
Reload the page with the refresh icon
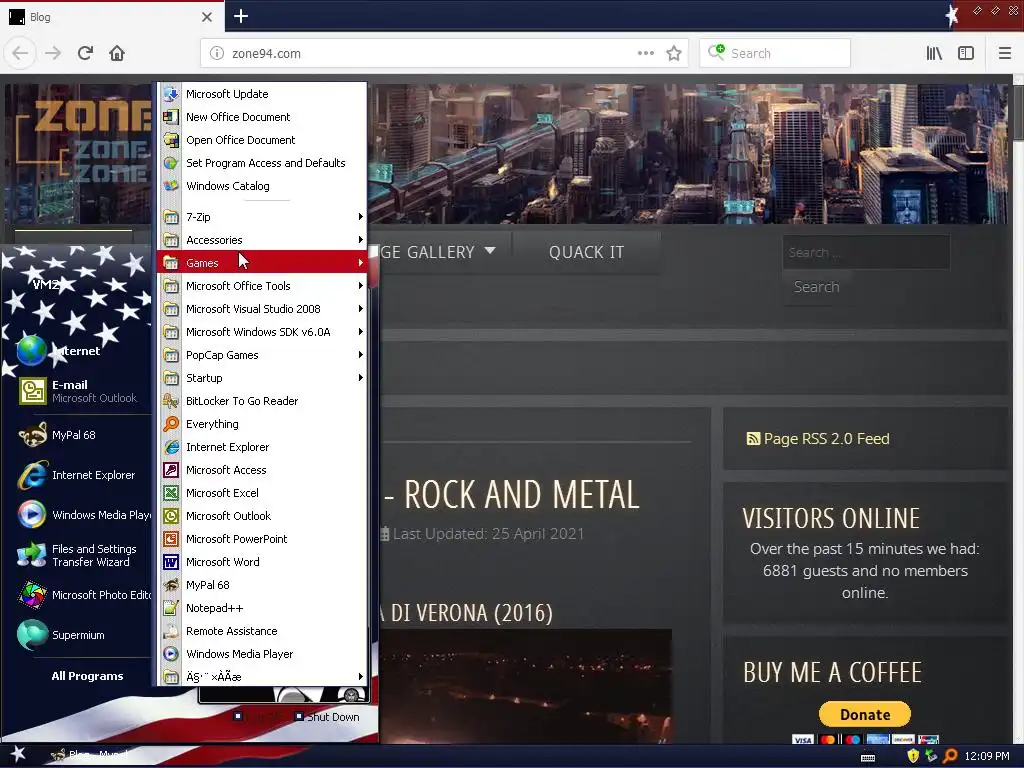point(85,53)
